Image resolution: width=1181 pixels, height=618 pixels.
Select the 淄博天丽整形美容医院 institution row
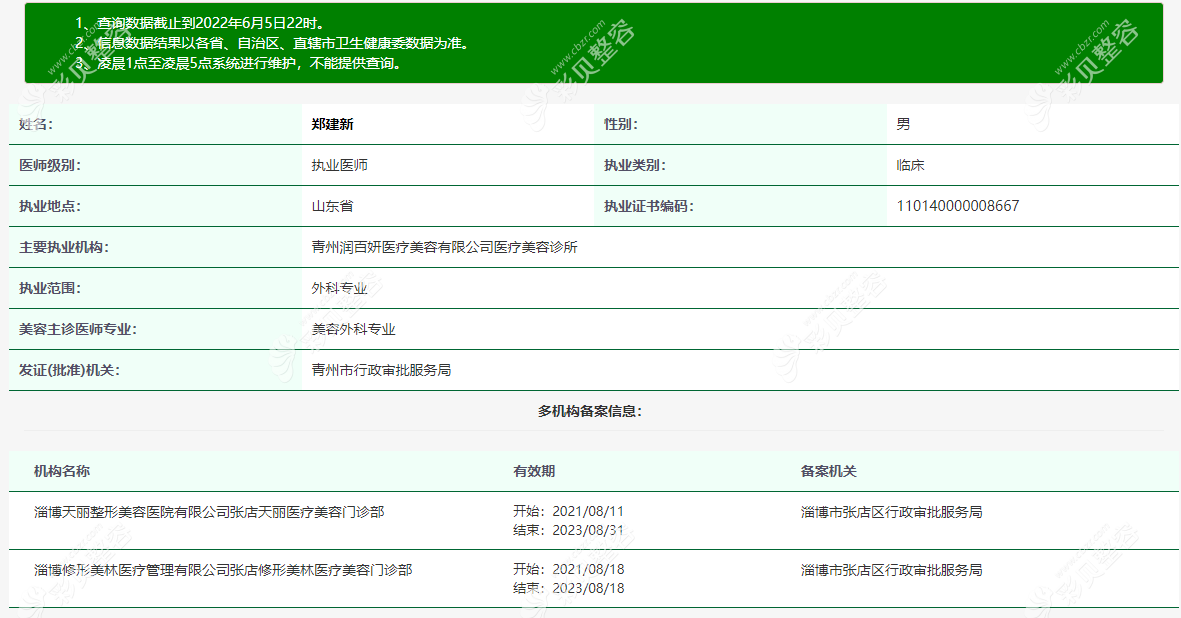(x=594, y=521)
